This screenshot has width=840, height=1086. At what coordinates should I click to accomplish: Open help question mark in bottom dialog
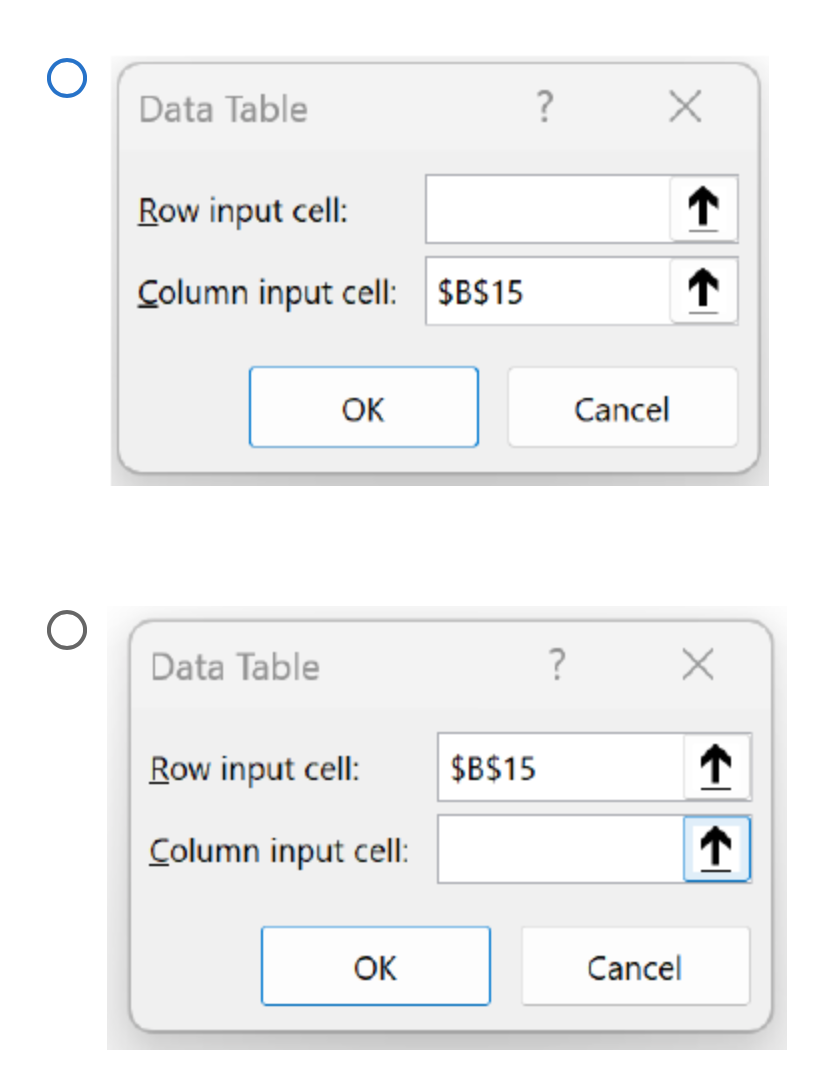(557, 665)
